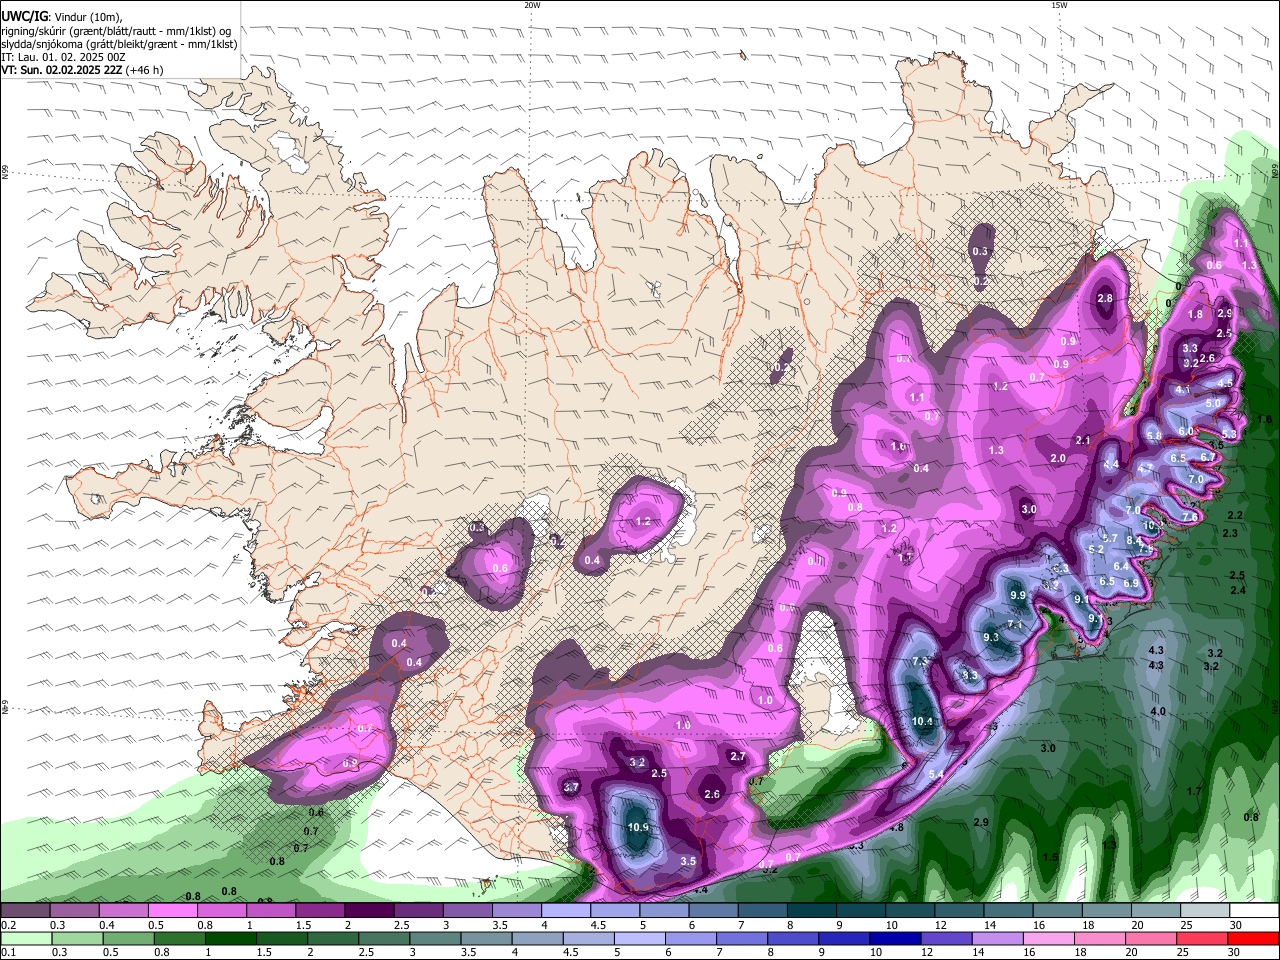Click the bright red 30+ rain legend swatch

click(x=1253, y=939)
